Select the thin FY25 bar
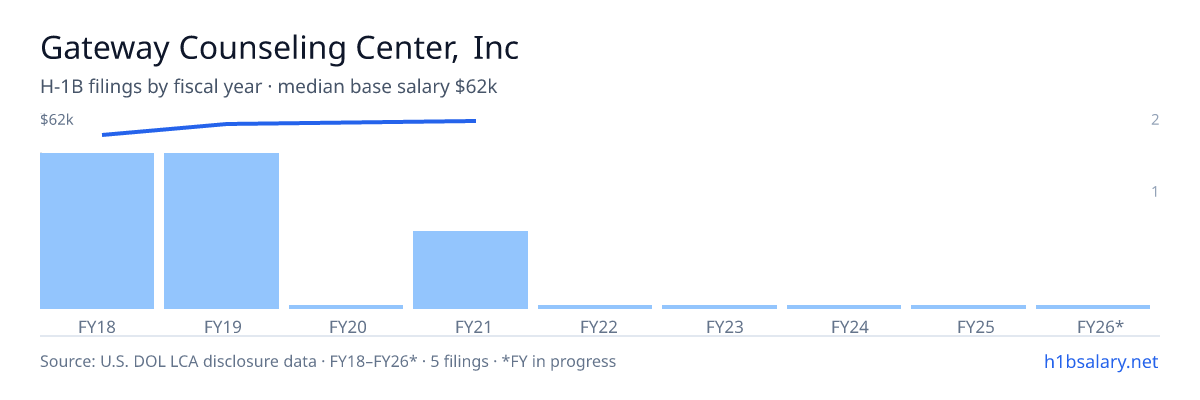This screenshot has height=400, width=1200. point(968,307)
